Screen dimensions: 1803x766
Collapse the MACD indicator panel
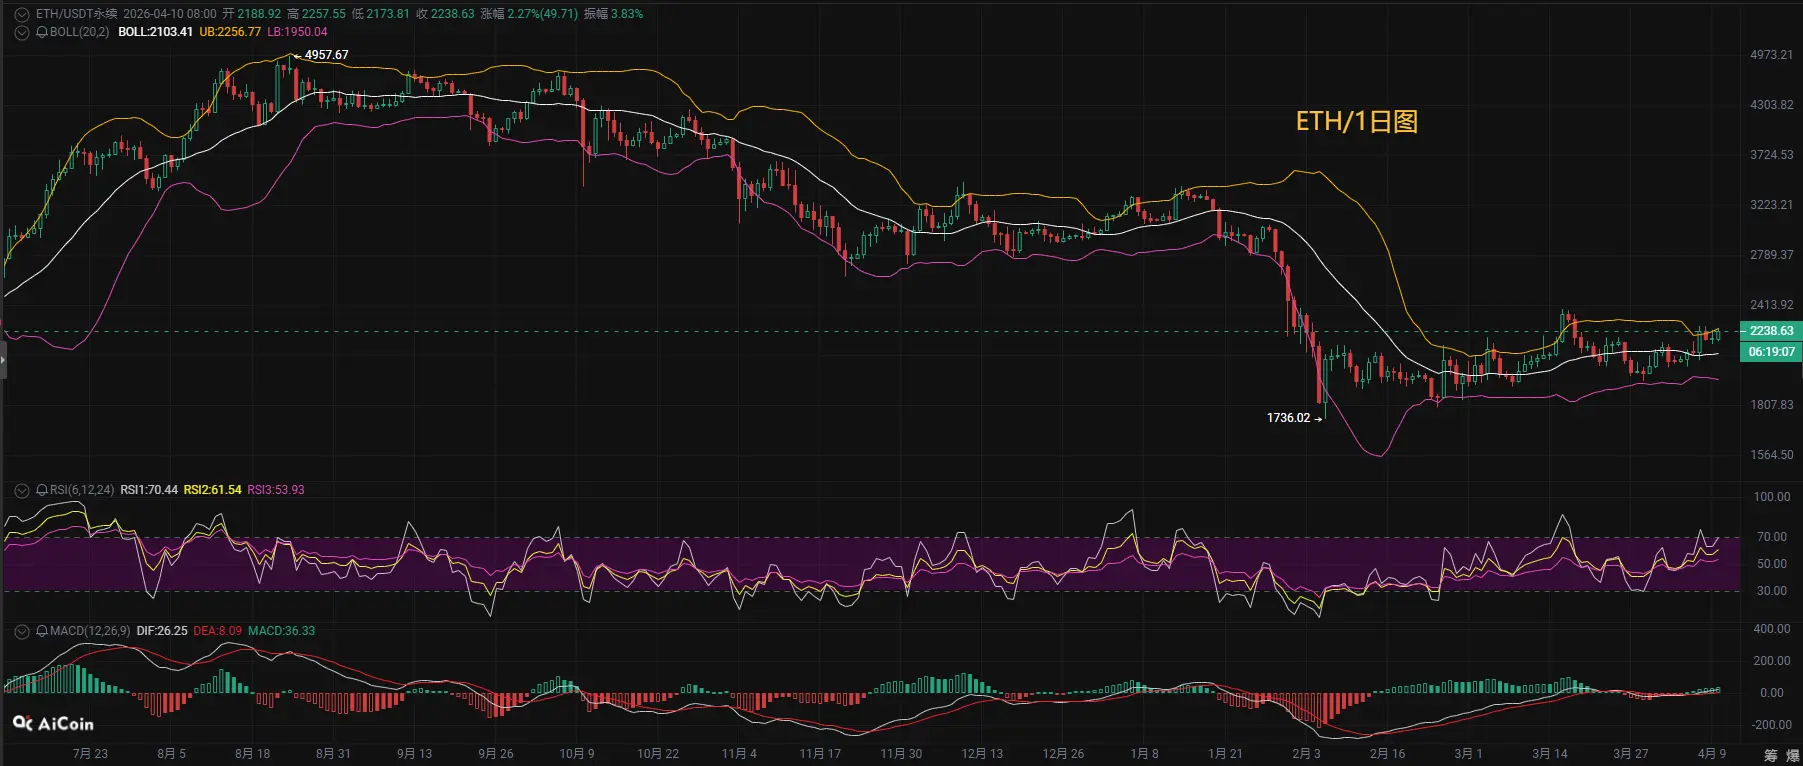tap(22, 631)
